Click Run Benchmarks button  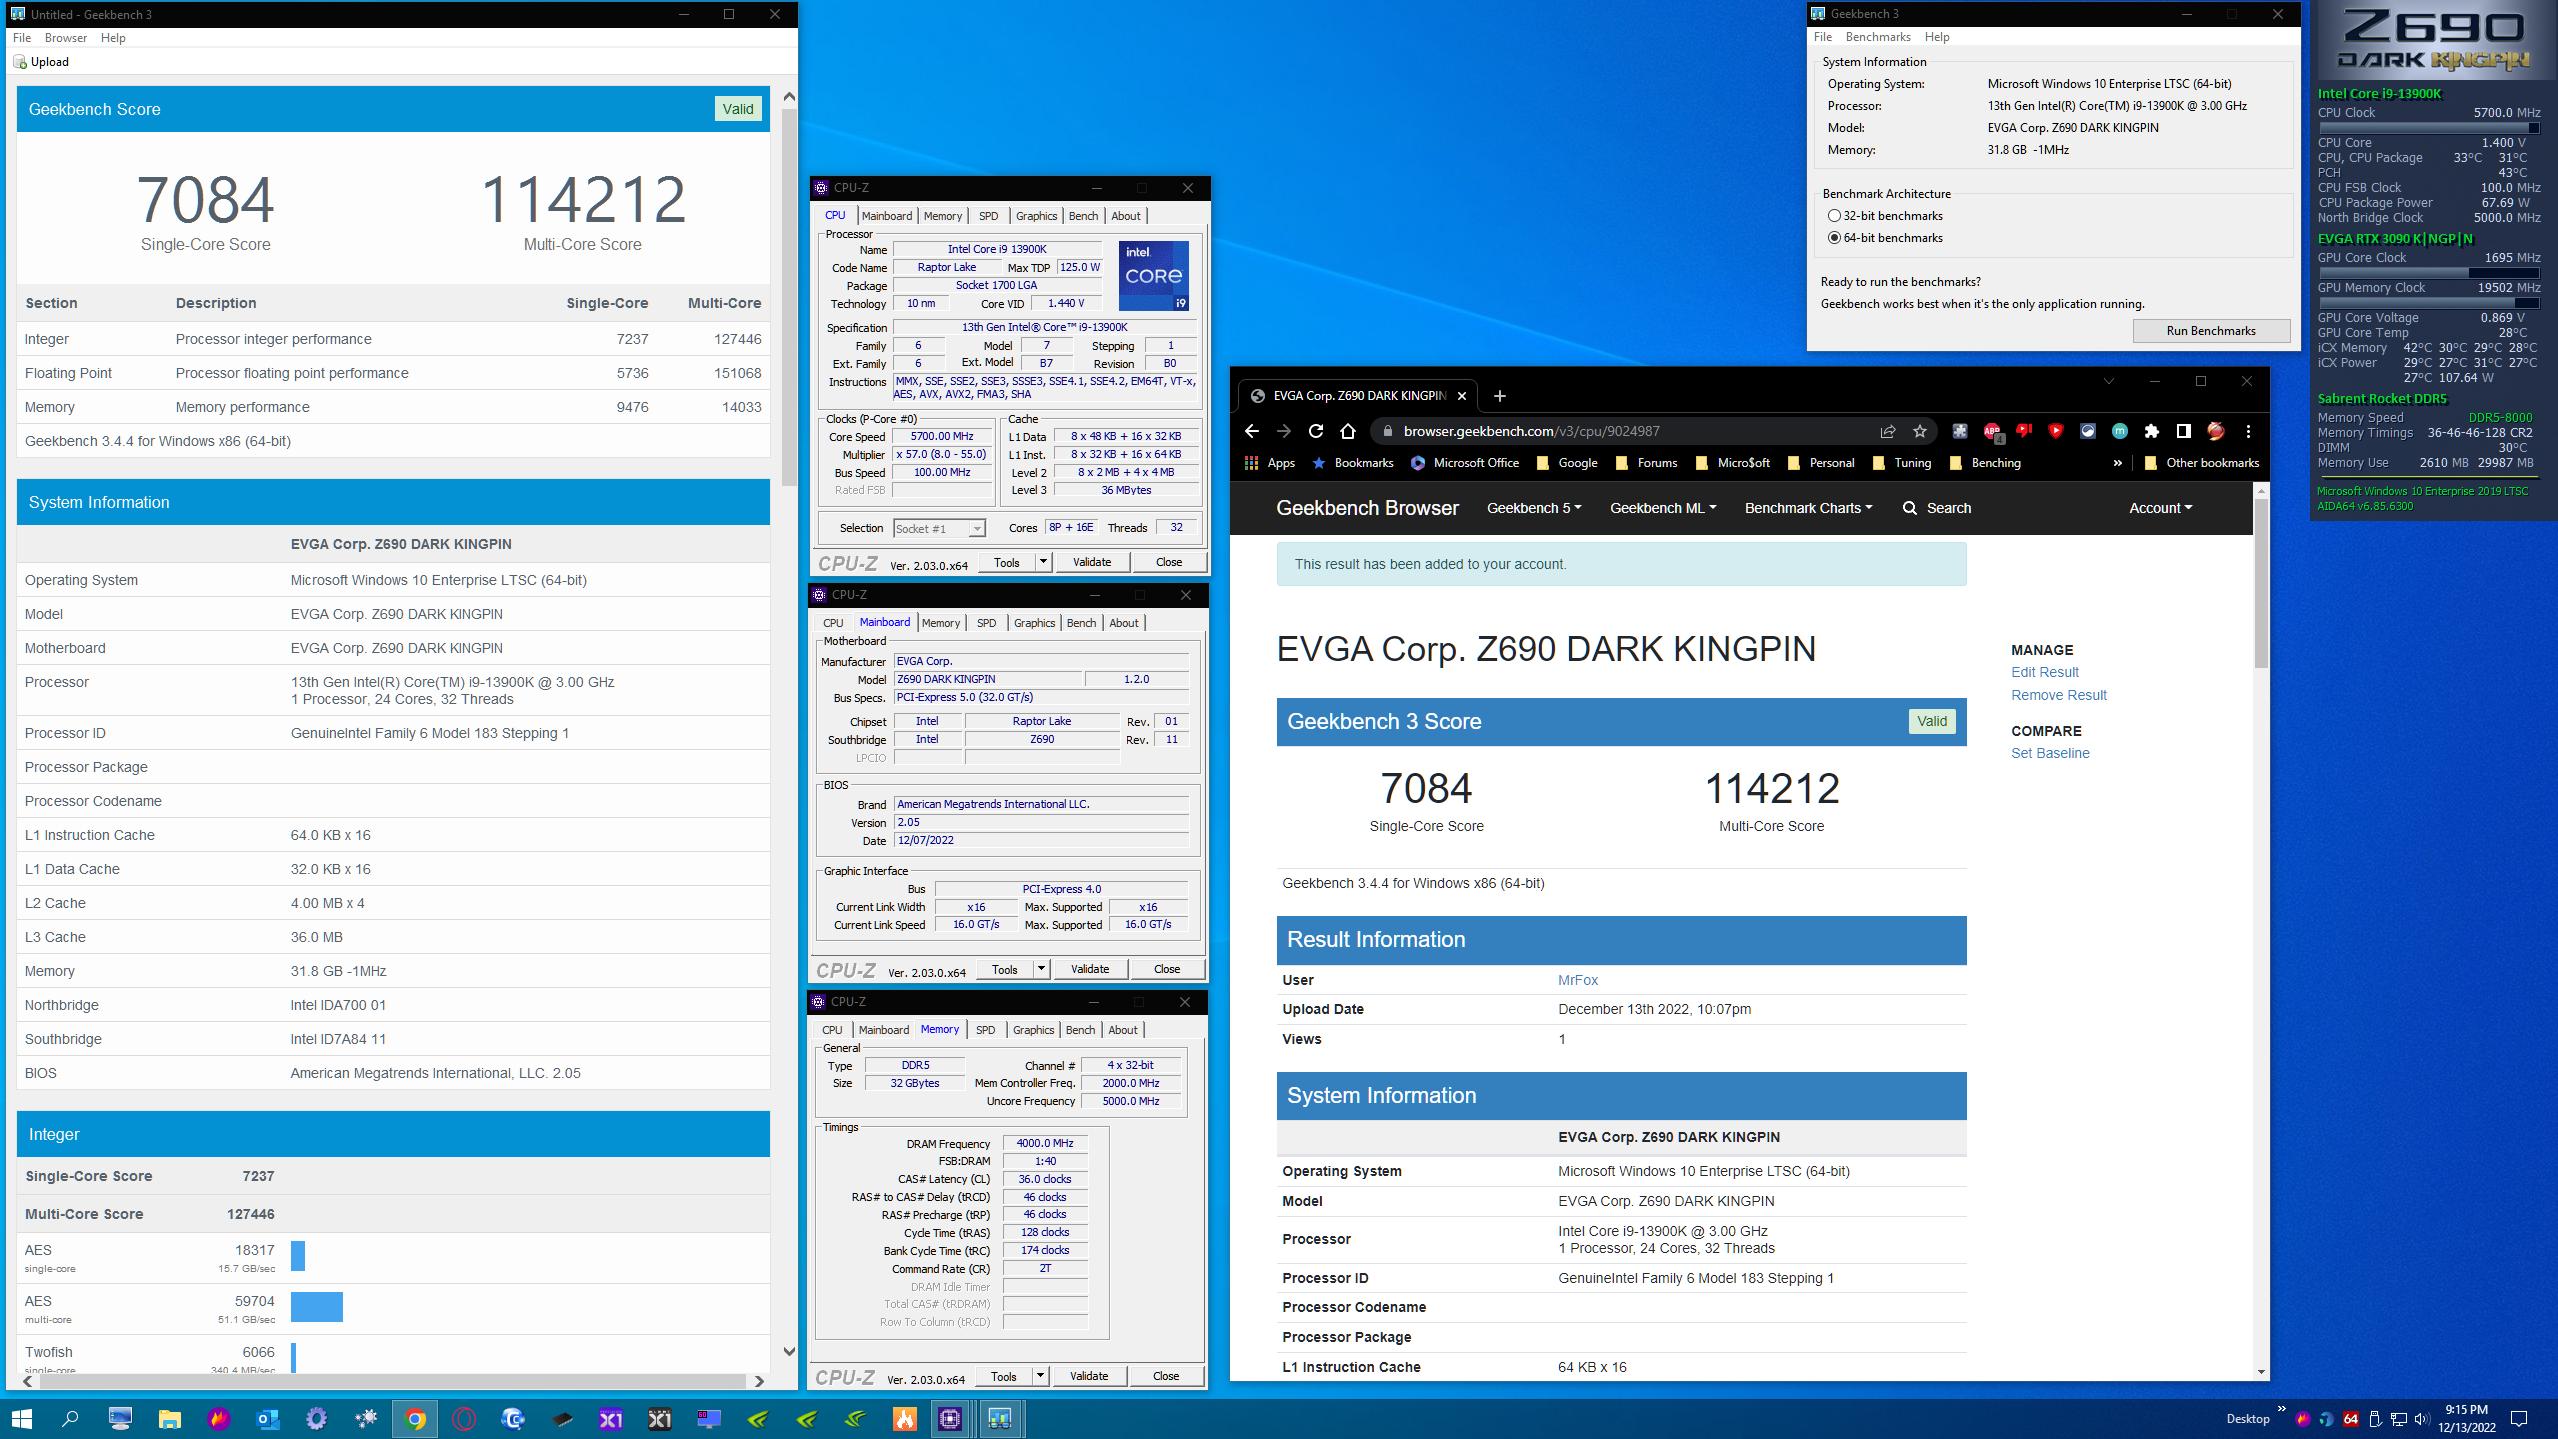[x=2211, y=331]
